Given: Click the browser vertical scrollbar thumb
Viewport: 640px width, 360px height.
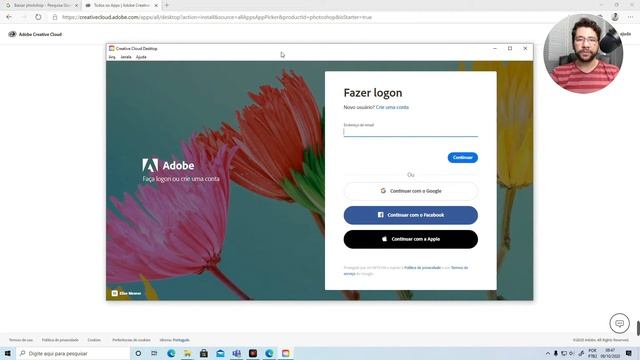Looking at the screenshot, I should coord(638,328).
